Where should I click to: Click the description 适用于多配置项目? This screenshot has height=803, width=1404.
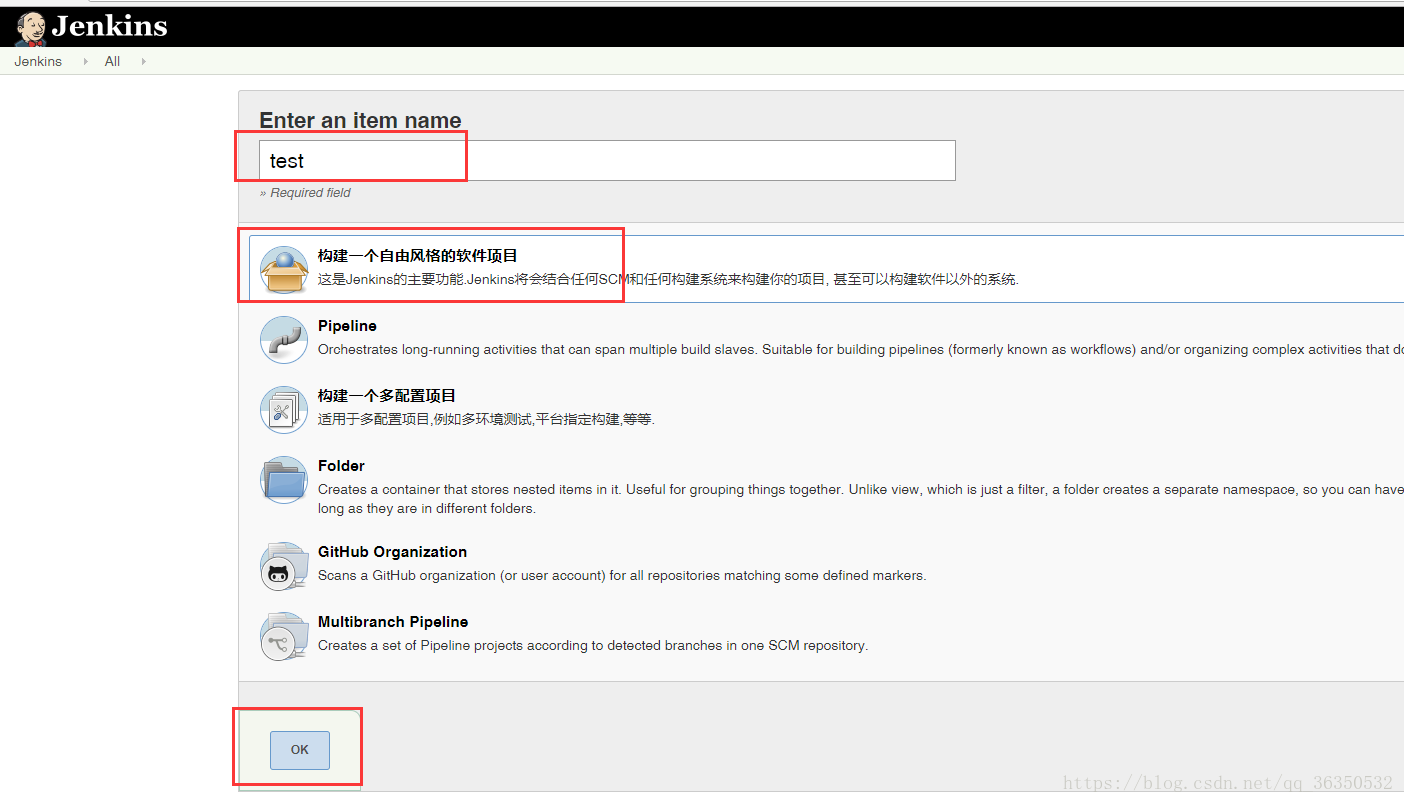(486, 420)
